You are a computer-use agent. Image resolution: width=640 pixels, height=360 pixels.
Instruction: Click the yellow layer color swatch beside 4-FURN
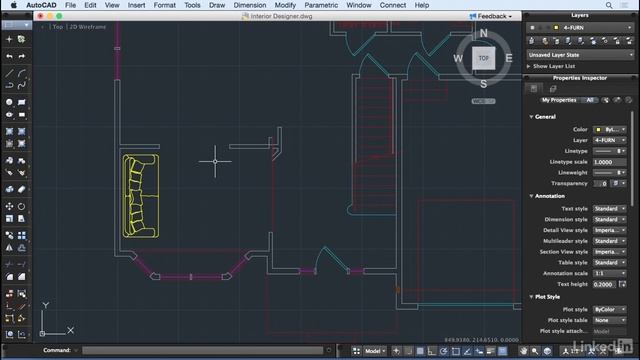(556, 28)
